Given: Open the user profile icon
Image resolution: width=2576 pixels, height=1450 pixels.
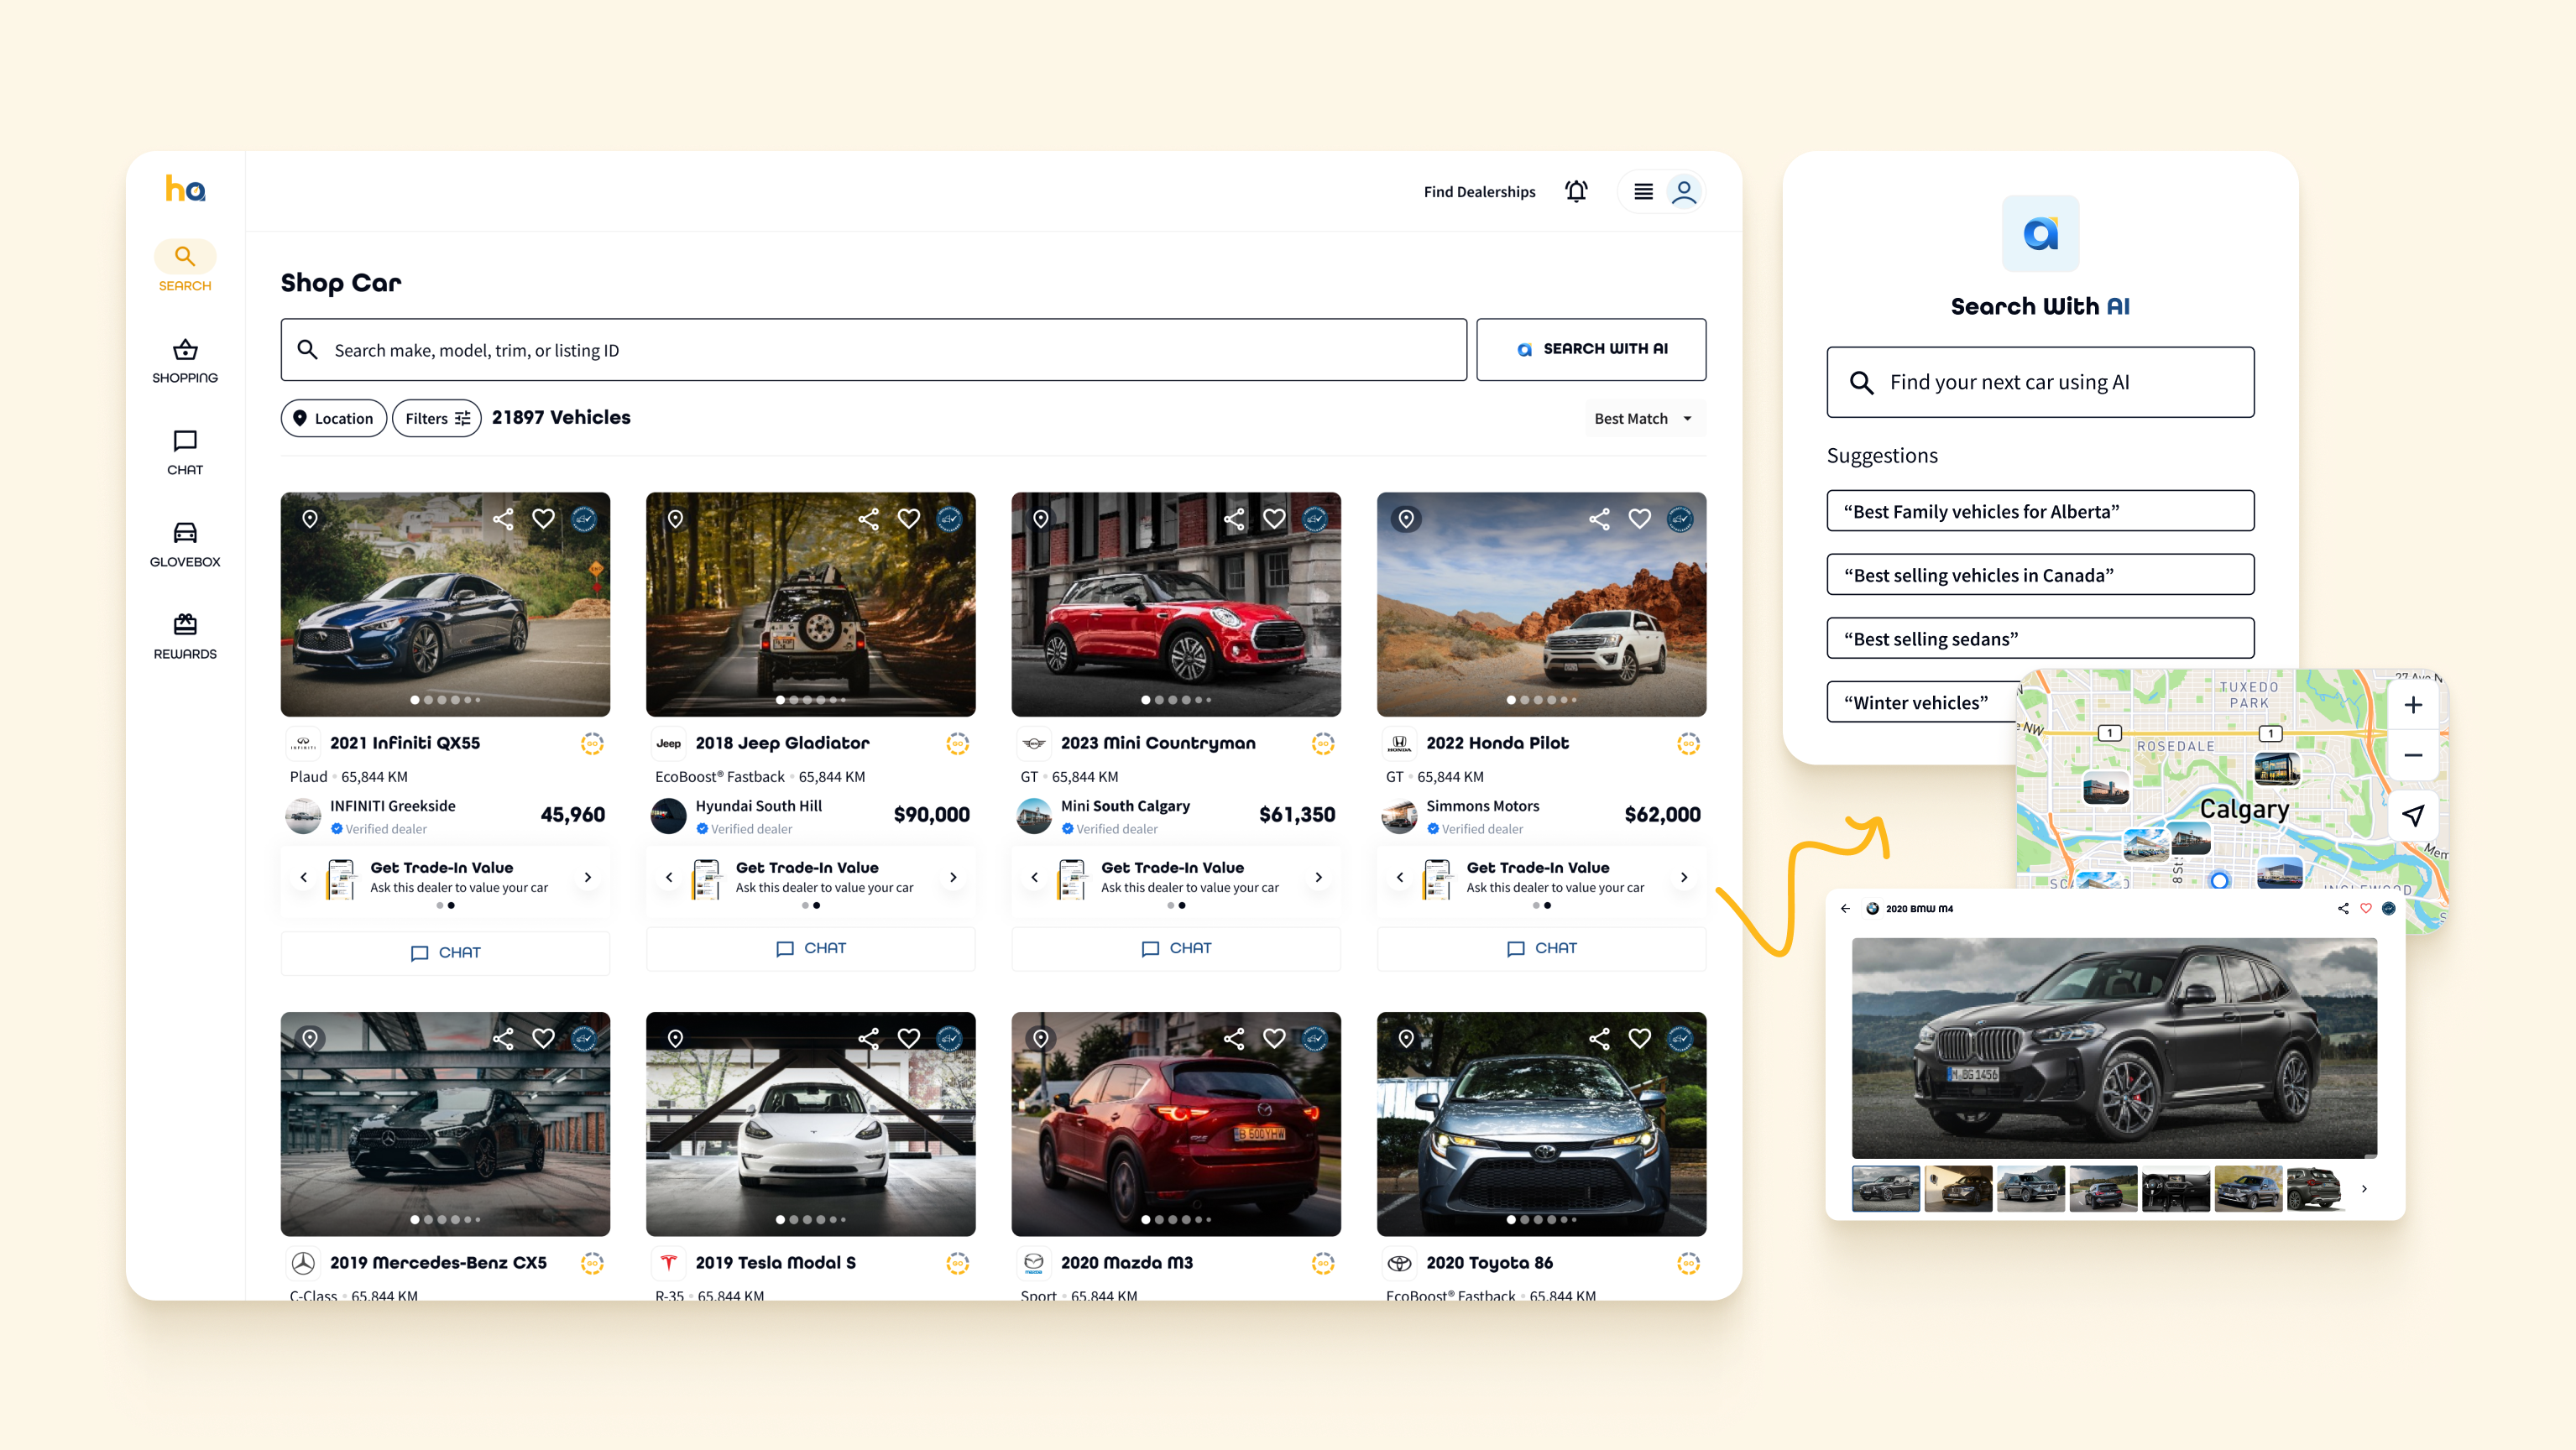Looking at the screenshot, I should coord(1684,191).
